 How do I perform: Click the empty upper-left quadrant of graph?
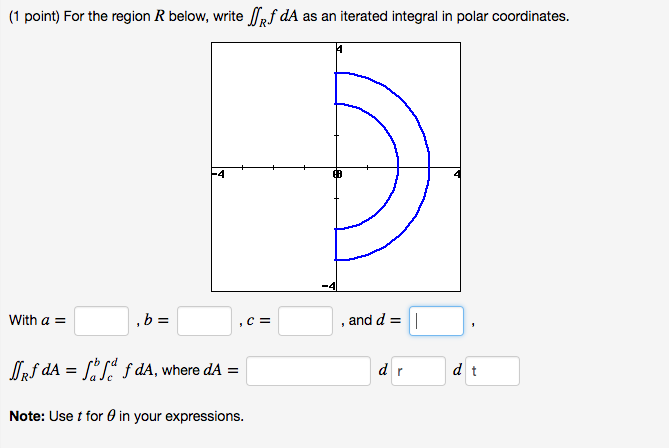coord(273,105)
